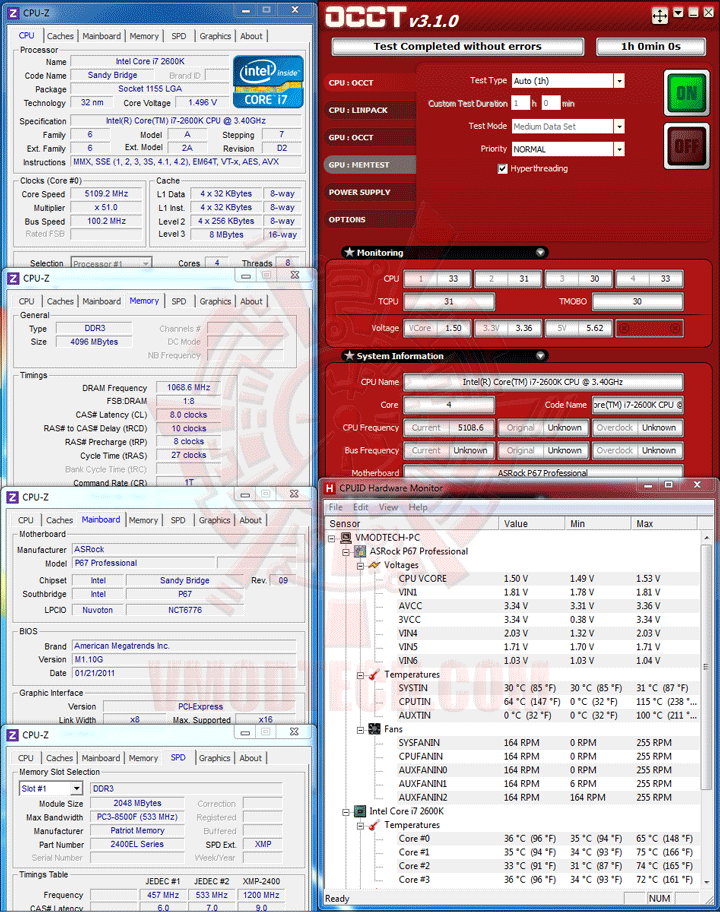
Task: Open the Test Mode dropdown in OCCT
Action: coord(619,126)
